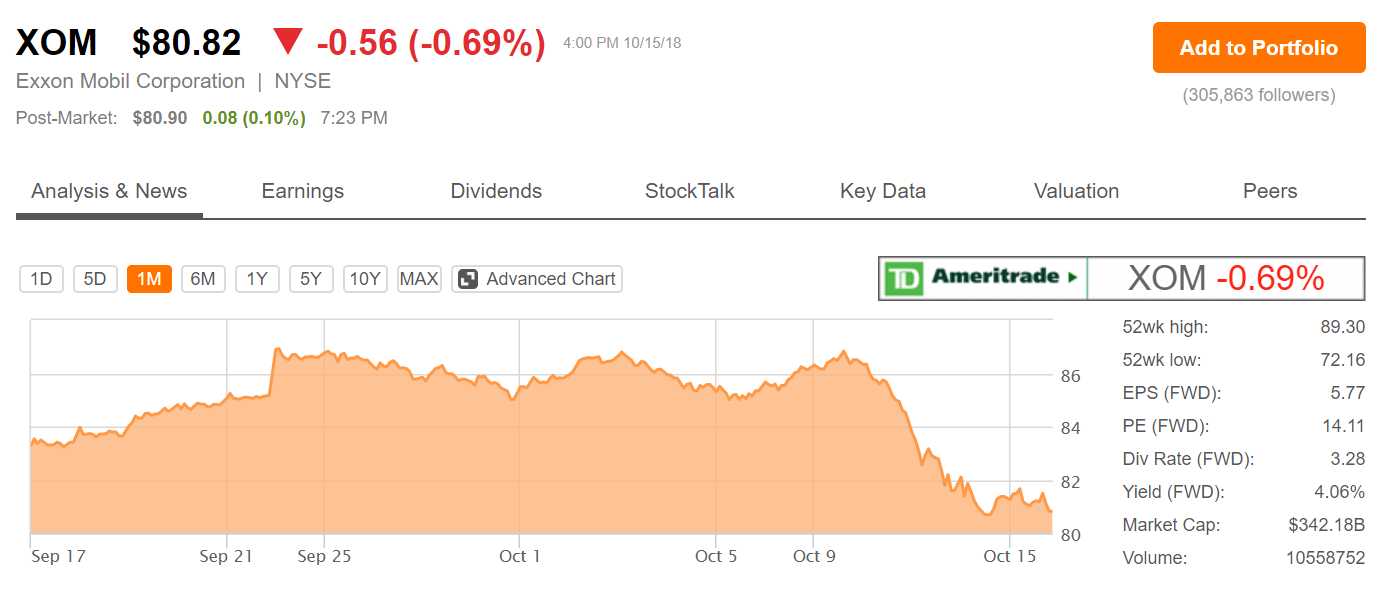Show the MAX chart range
This screenshot has height=592, width=1388.
[x=419, y=279]
